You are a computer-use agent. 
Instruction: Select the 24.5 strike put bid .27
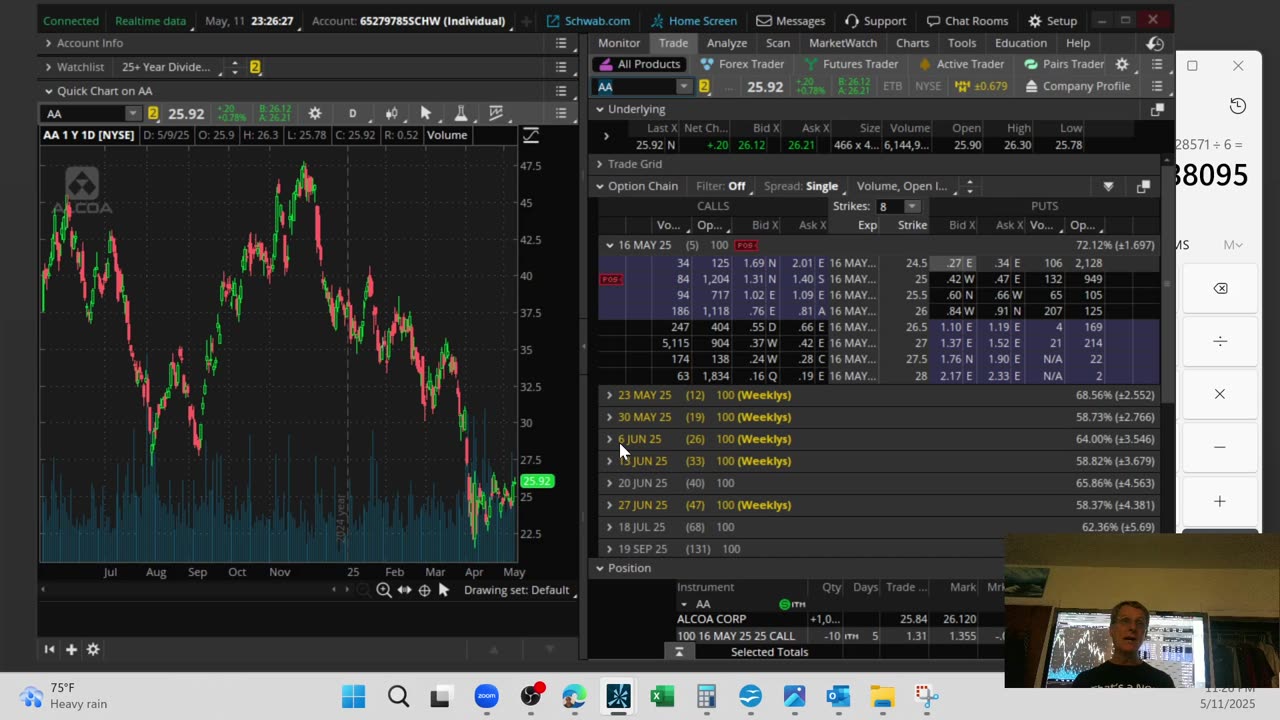coord(954,263)
